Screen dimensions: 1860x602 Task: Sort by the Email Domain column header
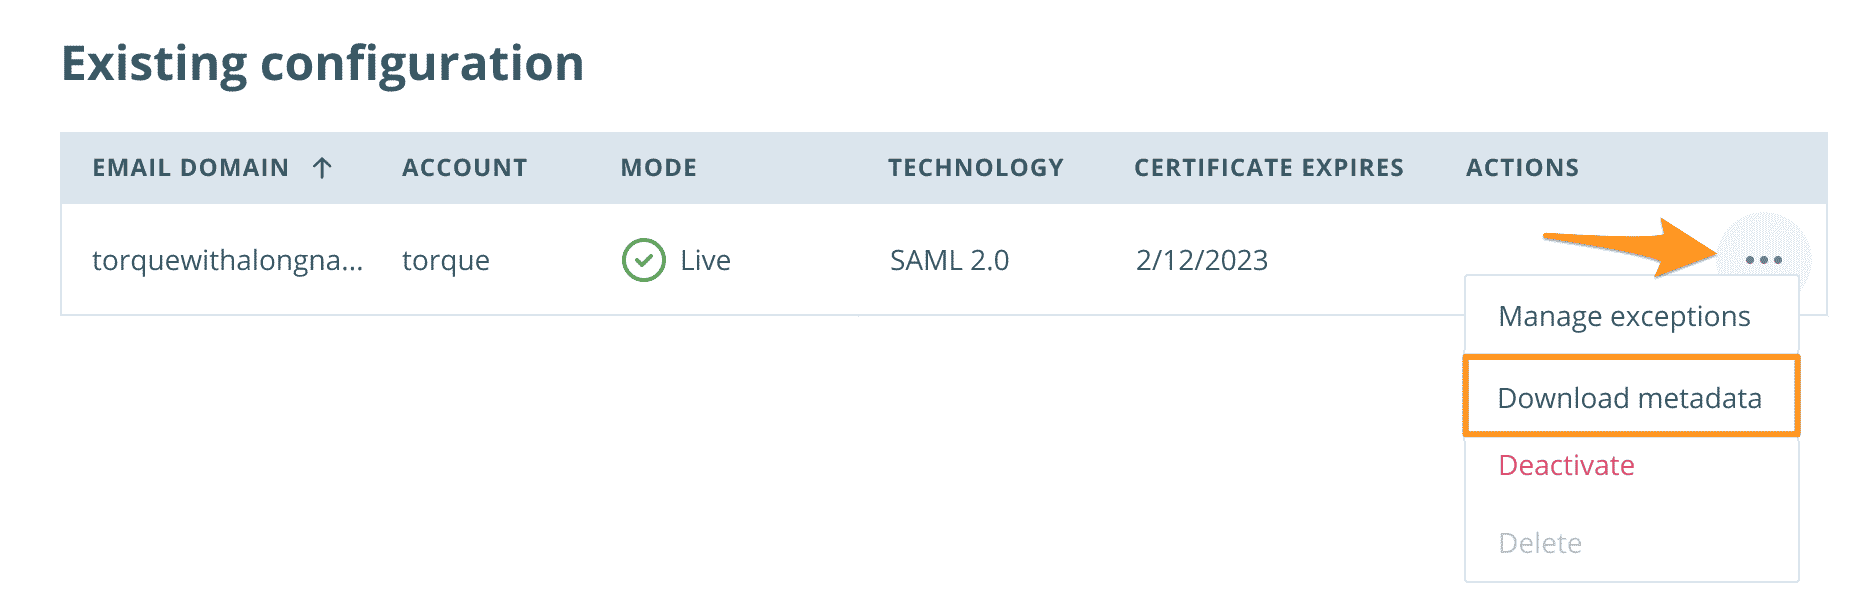pyautogui.click(x=190, y=168)
